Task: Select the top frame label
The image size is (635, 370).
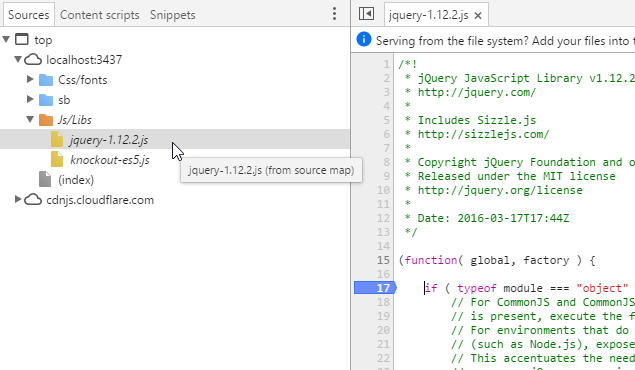Action: click(x=43, y=40)
